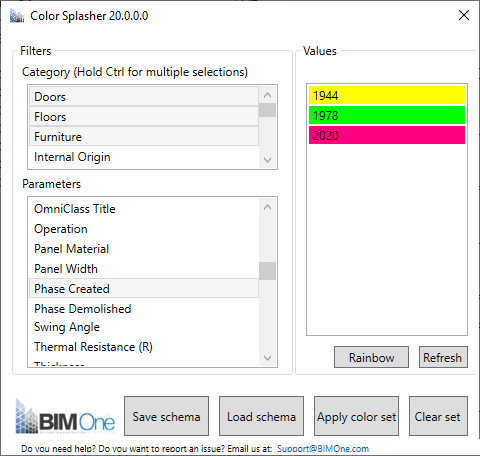
Task: Click the BIM One logo
Action: click(x=65, y=417)
